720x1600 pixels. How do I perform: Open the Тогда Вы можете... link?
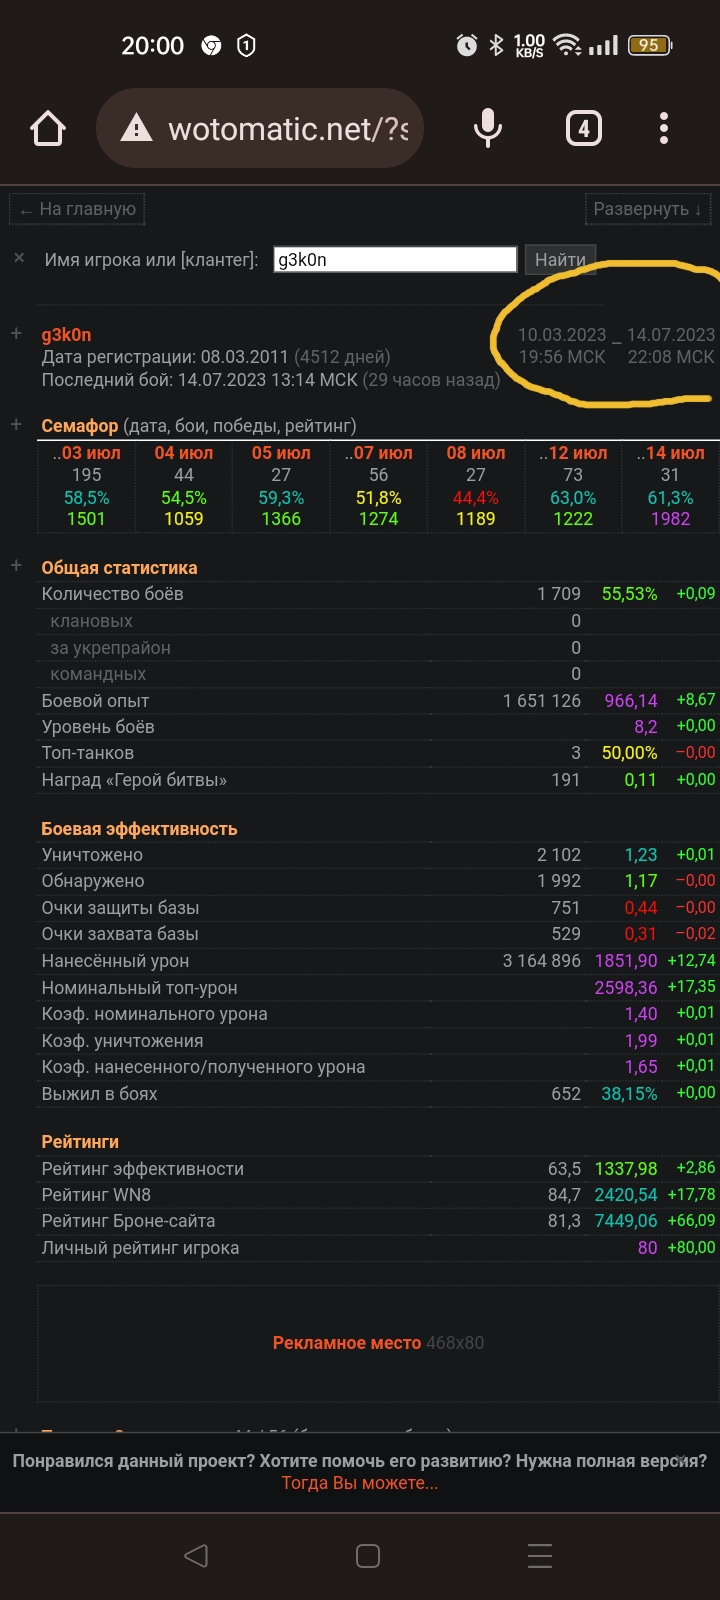tap(360, 1483)
